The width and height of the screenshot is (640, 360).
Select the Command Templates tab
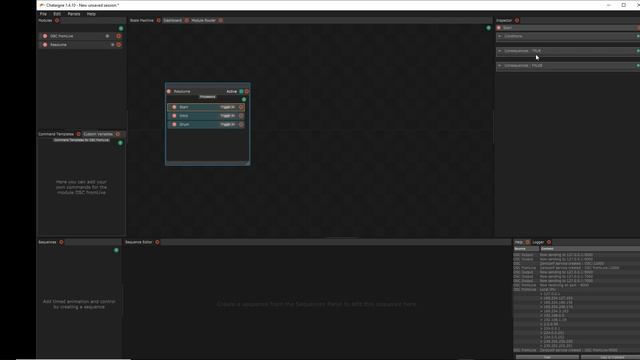(56, 134)
